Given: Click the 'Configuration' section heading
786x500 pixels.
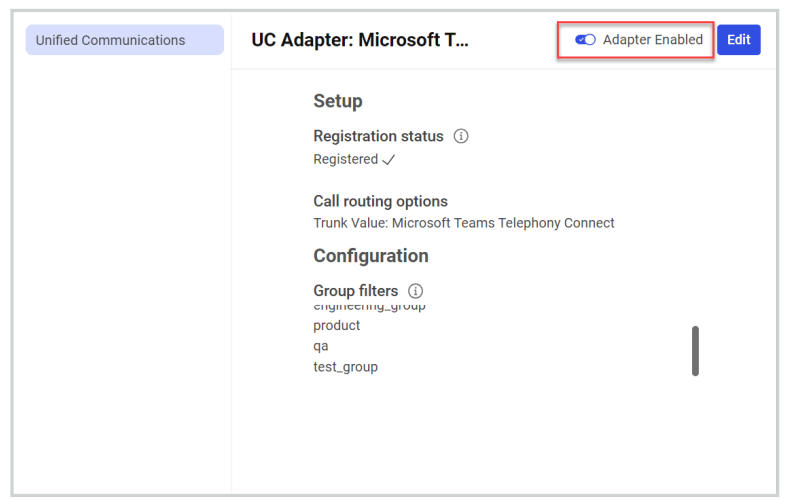Looking at the screenshot, I should tap(371, 256).
